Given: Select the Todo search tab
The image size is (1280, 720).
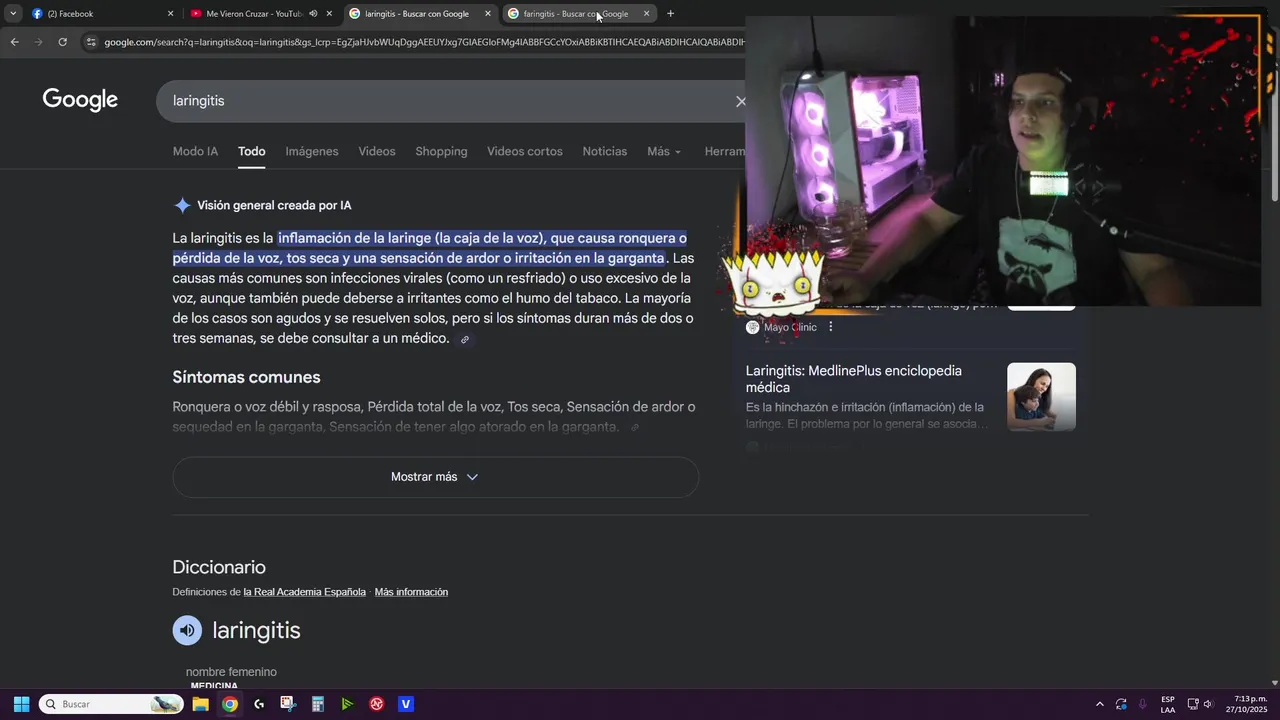Looking at the screenshot, I should coord(251,151).
